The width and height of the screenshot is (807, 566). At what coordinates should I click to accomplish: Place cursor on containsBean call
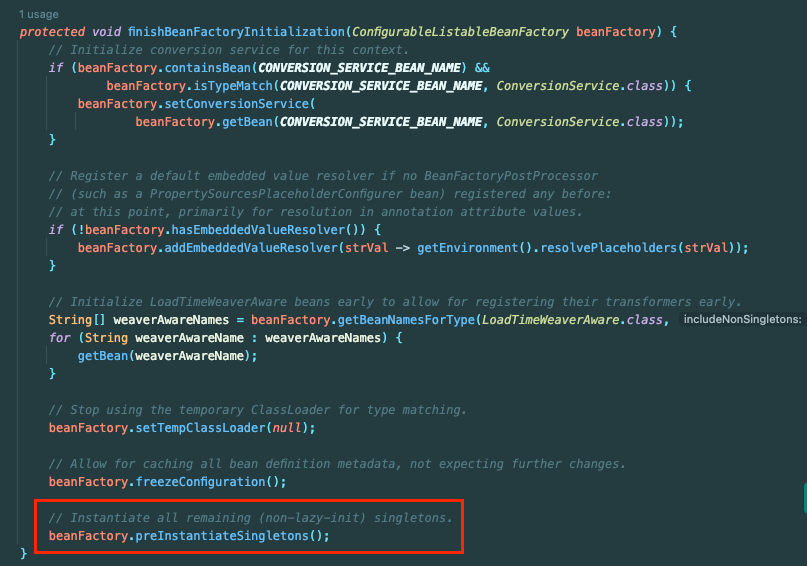tap(207, 68)
